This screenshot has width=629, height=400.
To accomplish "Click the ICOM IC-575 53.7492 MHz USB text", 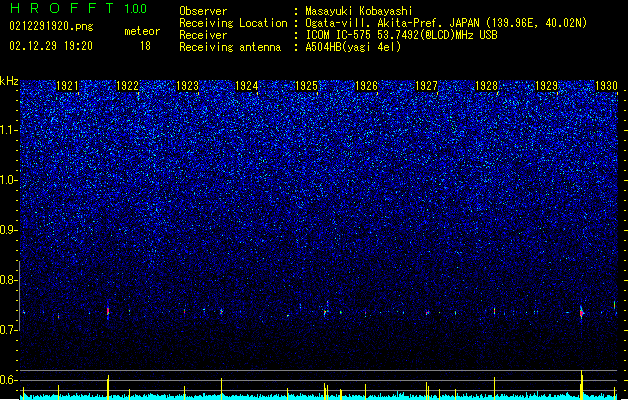I will click(x=401, y=35).
